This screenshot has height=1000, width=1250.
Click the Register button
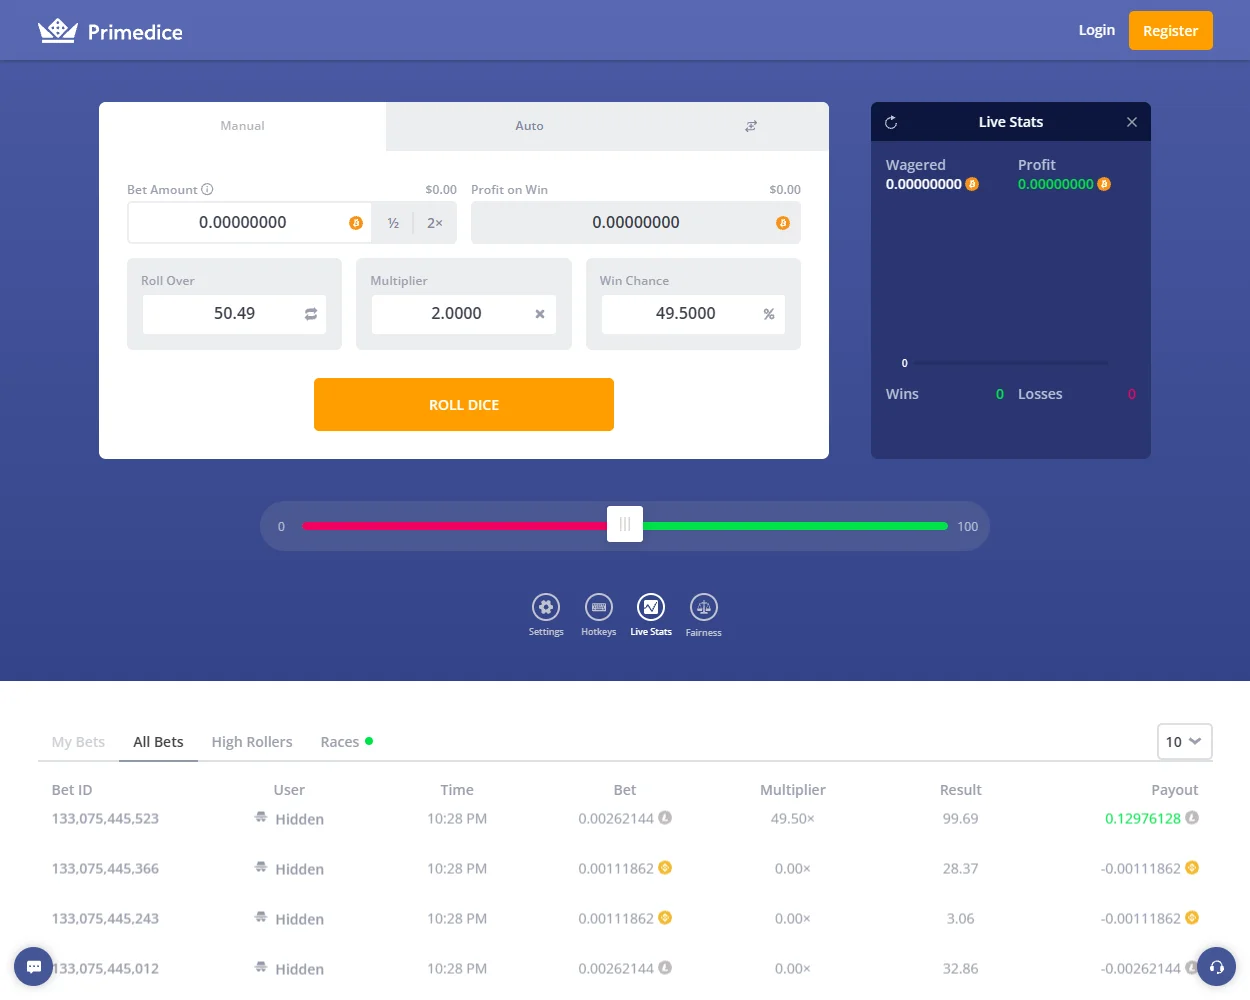1170,30
